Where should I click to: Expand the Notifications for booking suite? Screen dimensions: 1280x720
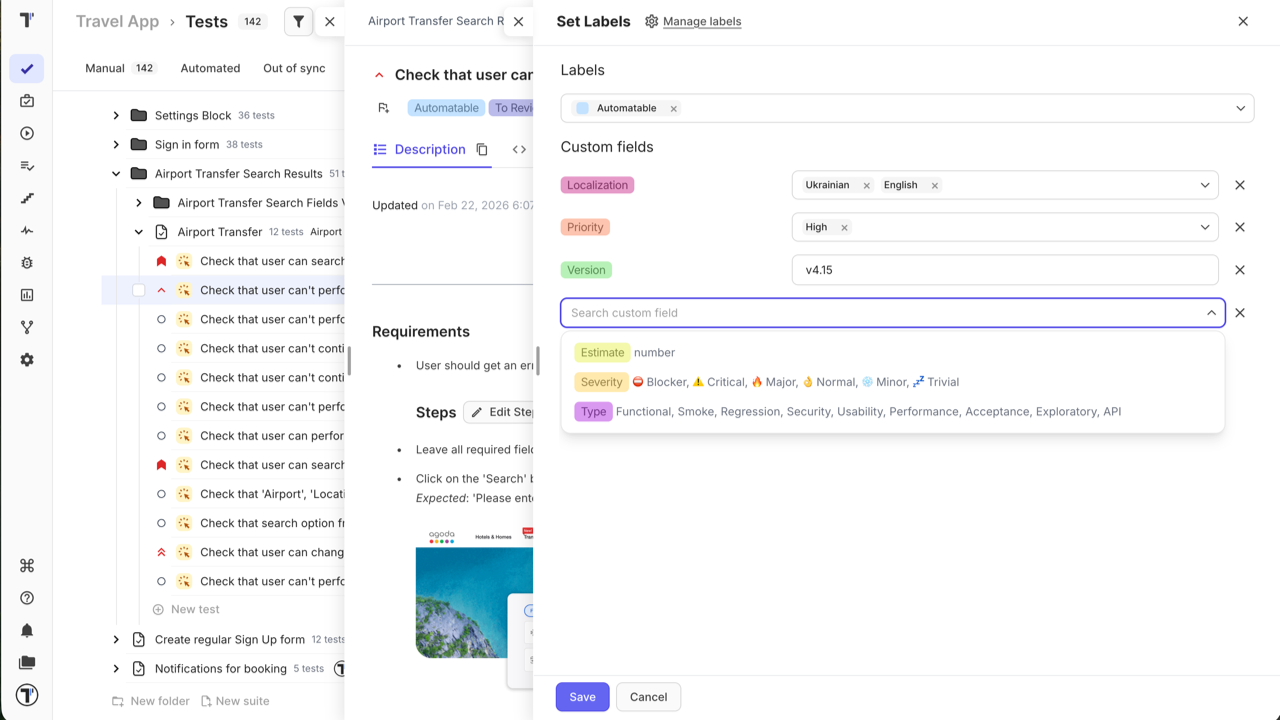click(116, 668)
